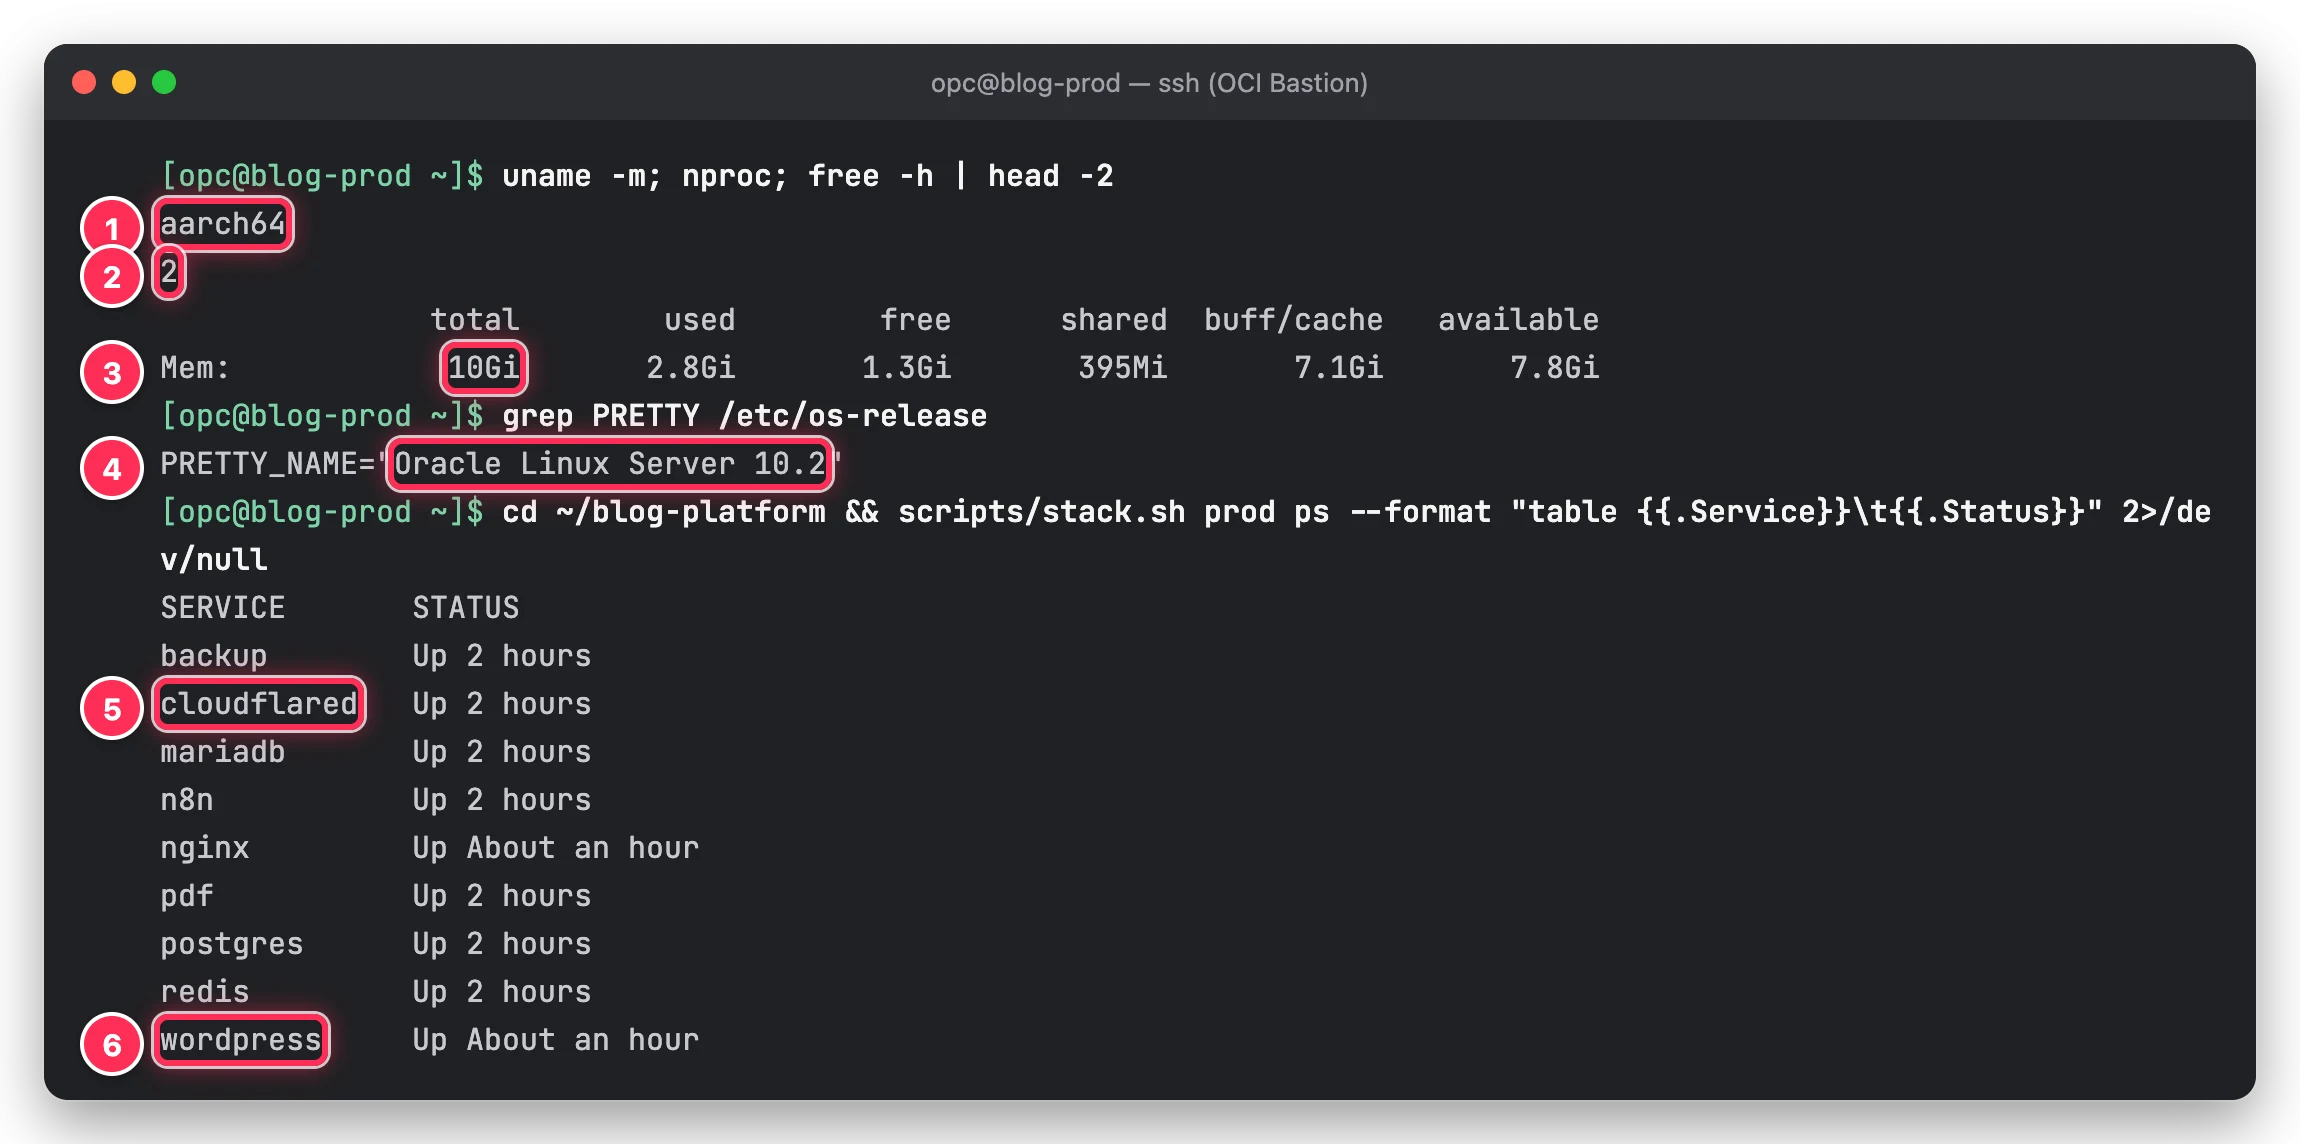Viewport: 2300px width, 1144px height.
Task: Click the window title opc@blog-prod — ssh (OCI Bastion)
Action: point(1149,83)
